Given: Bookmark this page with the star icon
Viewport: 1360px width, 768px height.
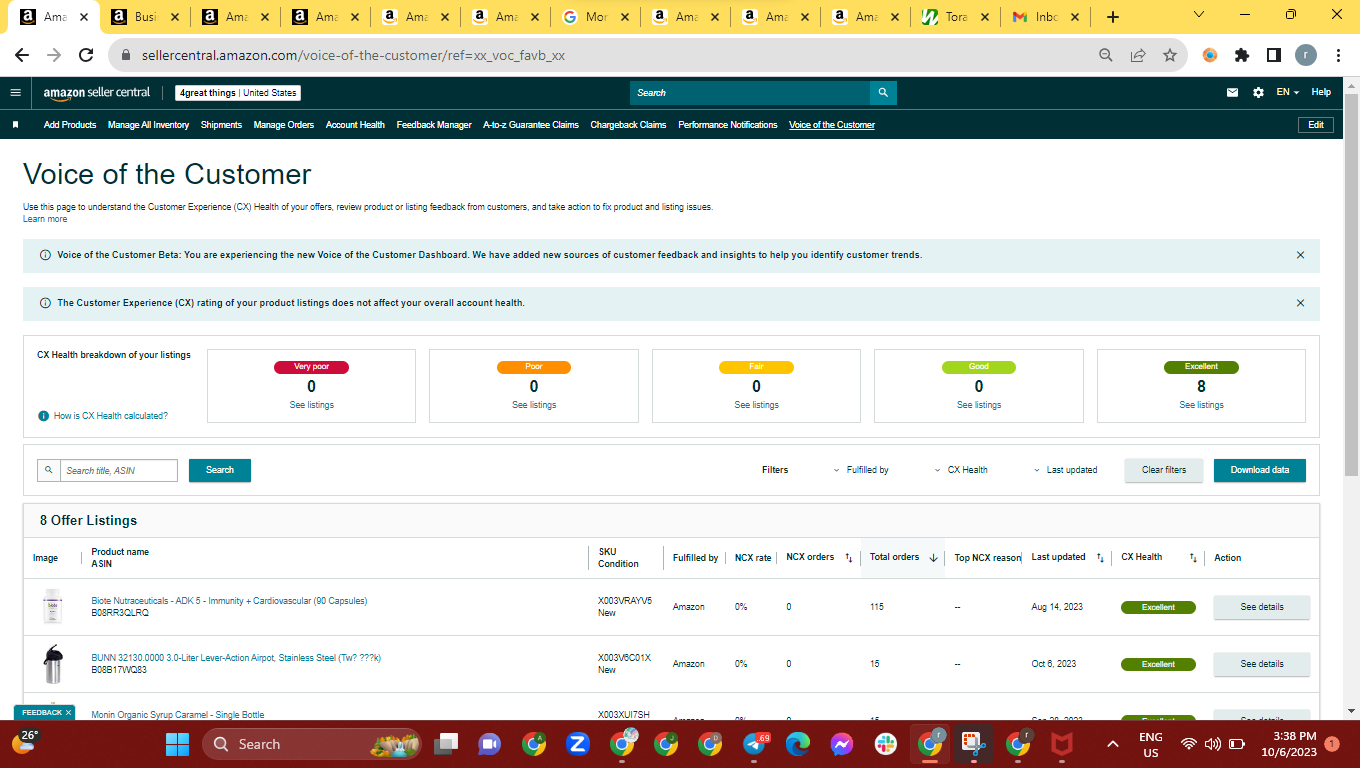Looking at the screenshot, I should (1169, 55).
